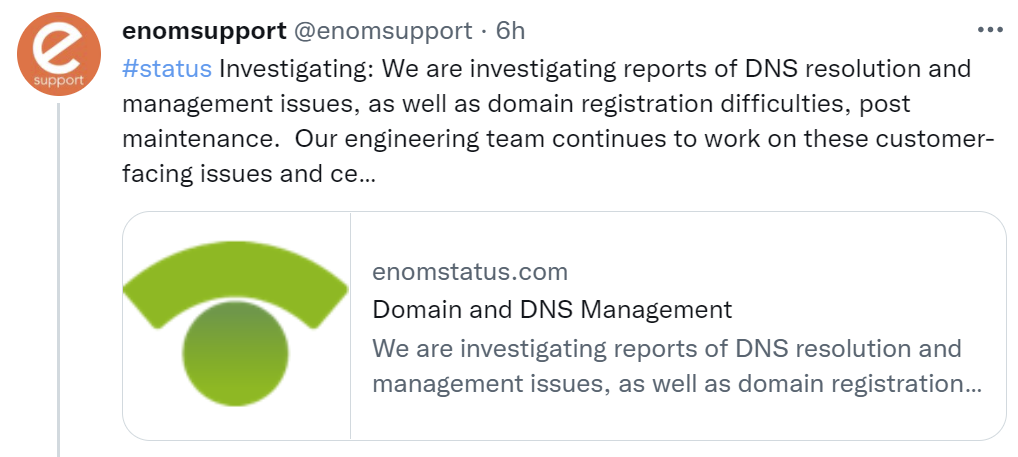Open the tweet's 6h timestamp

(x=510, y=31)
